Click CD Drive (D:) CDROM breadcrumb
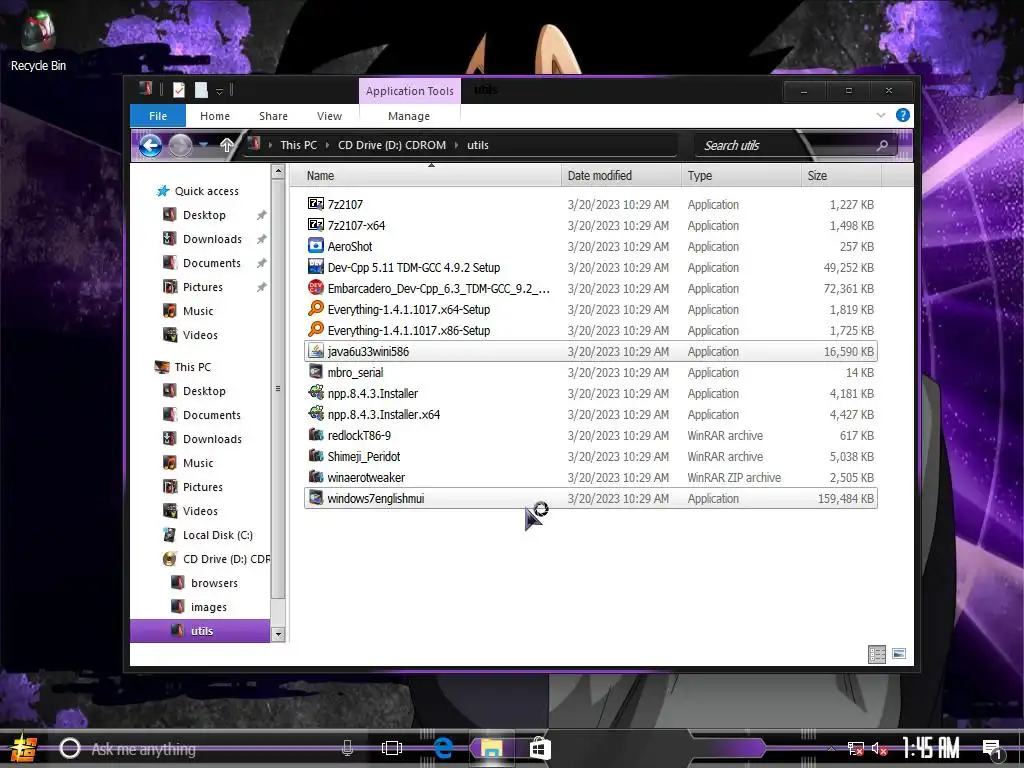The image size is (1024, 768). (x=392, y=145)
